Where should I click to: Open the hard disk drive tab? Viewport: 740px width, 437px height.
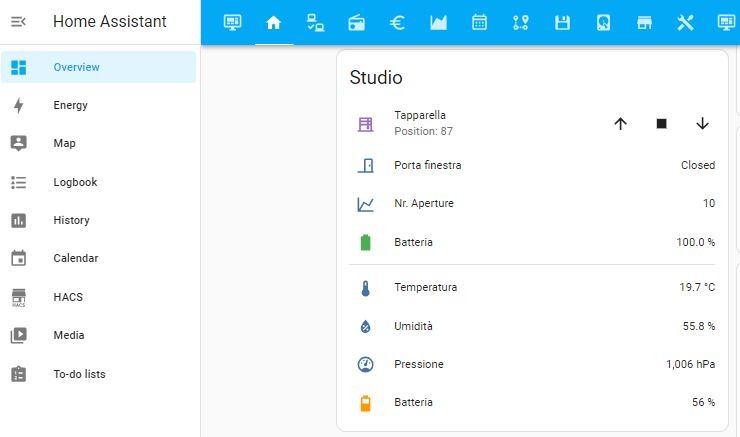coord(603,23)
